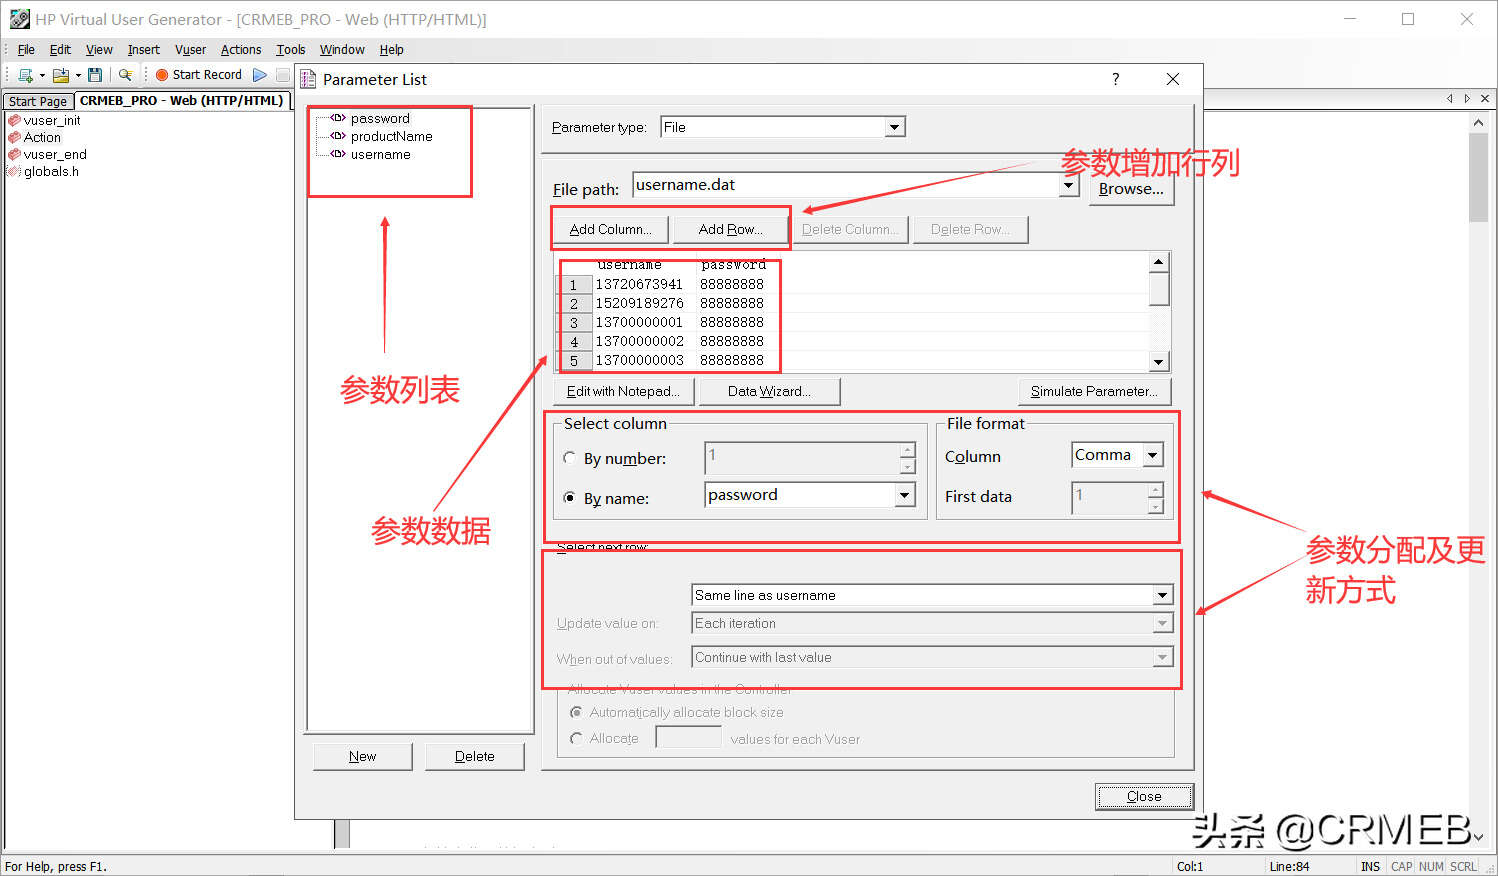The height and width of the screenshot is (876, 1498).
Task: Click the Save floppy disk toolbar icon
Action: [x=95, y=75]
